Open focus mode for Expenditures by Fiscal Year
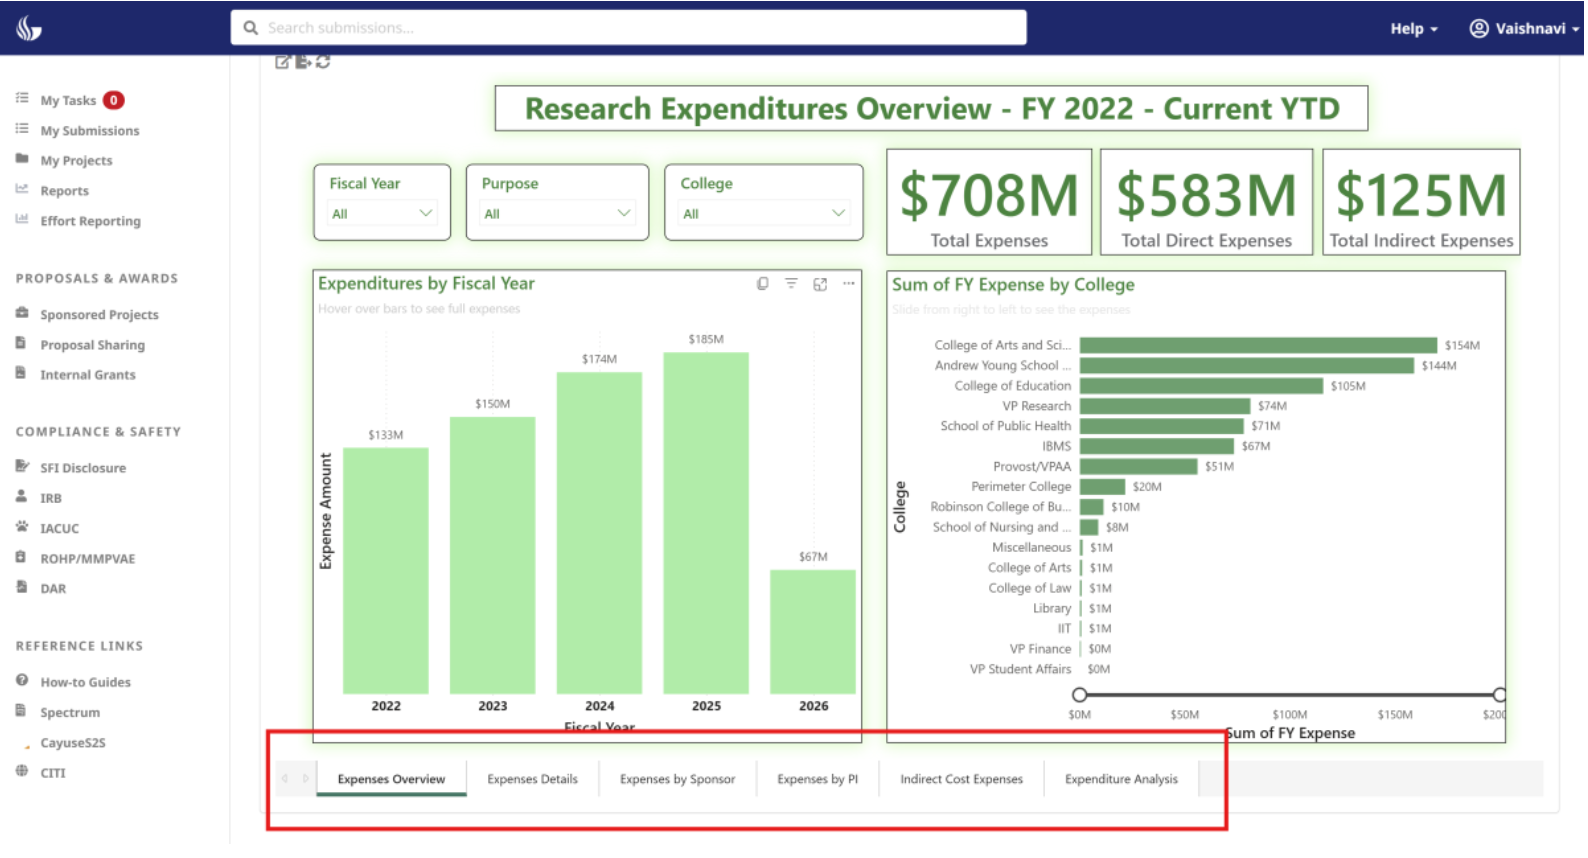The height and width of the screenshot is (858, 1588). click(x=820, y=284)
